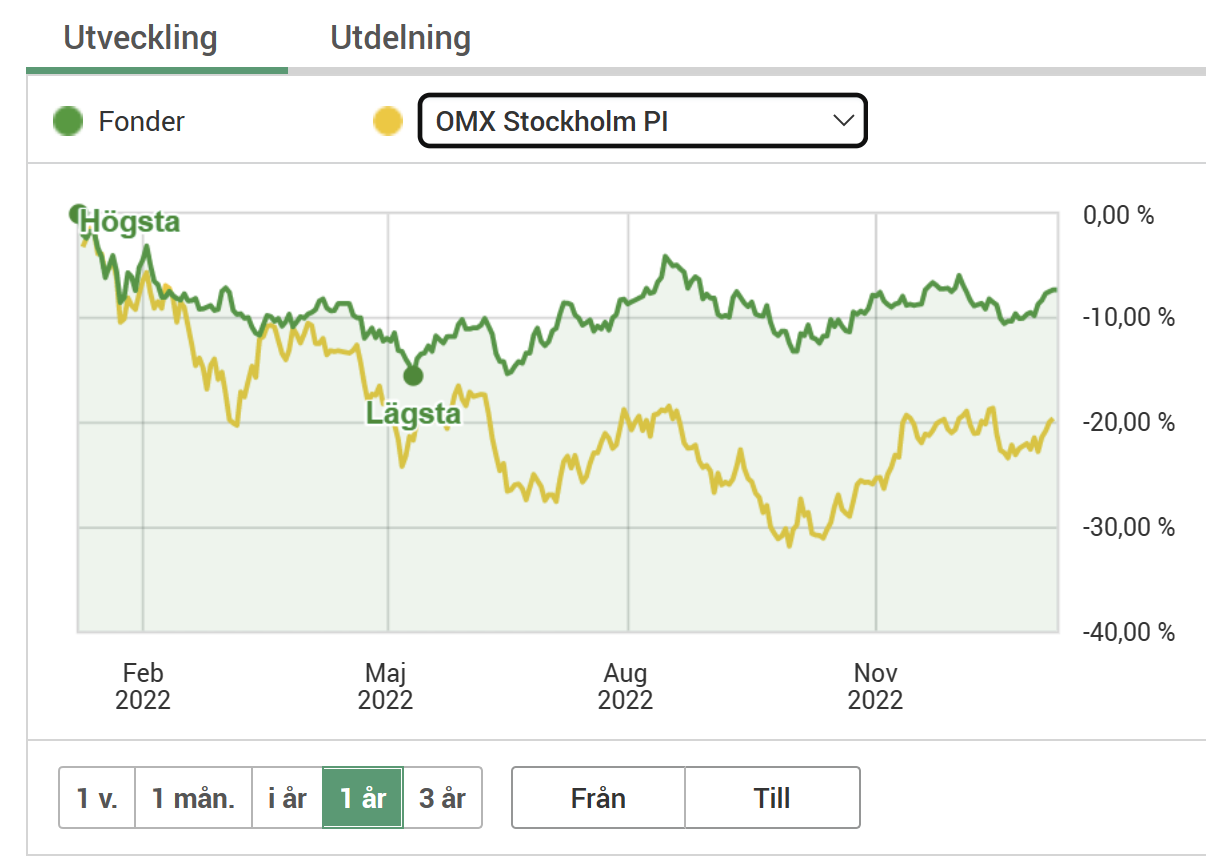This screenshot has height=863, width=1206.
Task: Click the Feb 2022 axis label
Action: (x=143, y=685)
